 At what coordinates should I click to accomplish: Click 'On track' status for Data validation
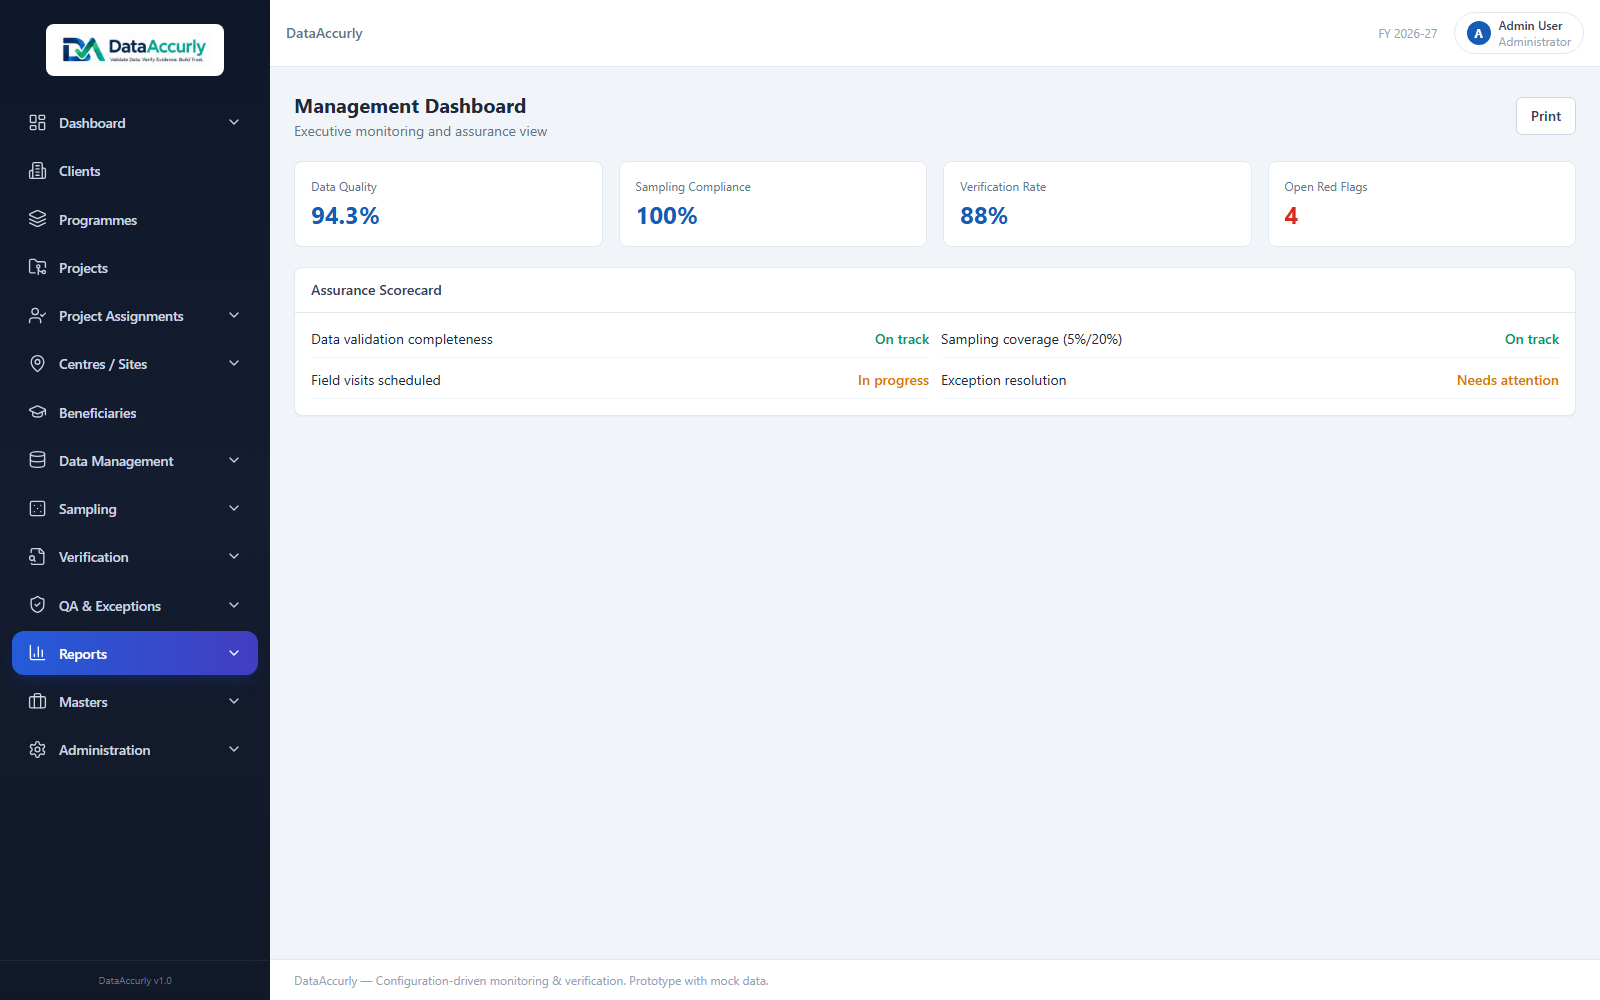click(902, 339)
